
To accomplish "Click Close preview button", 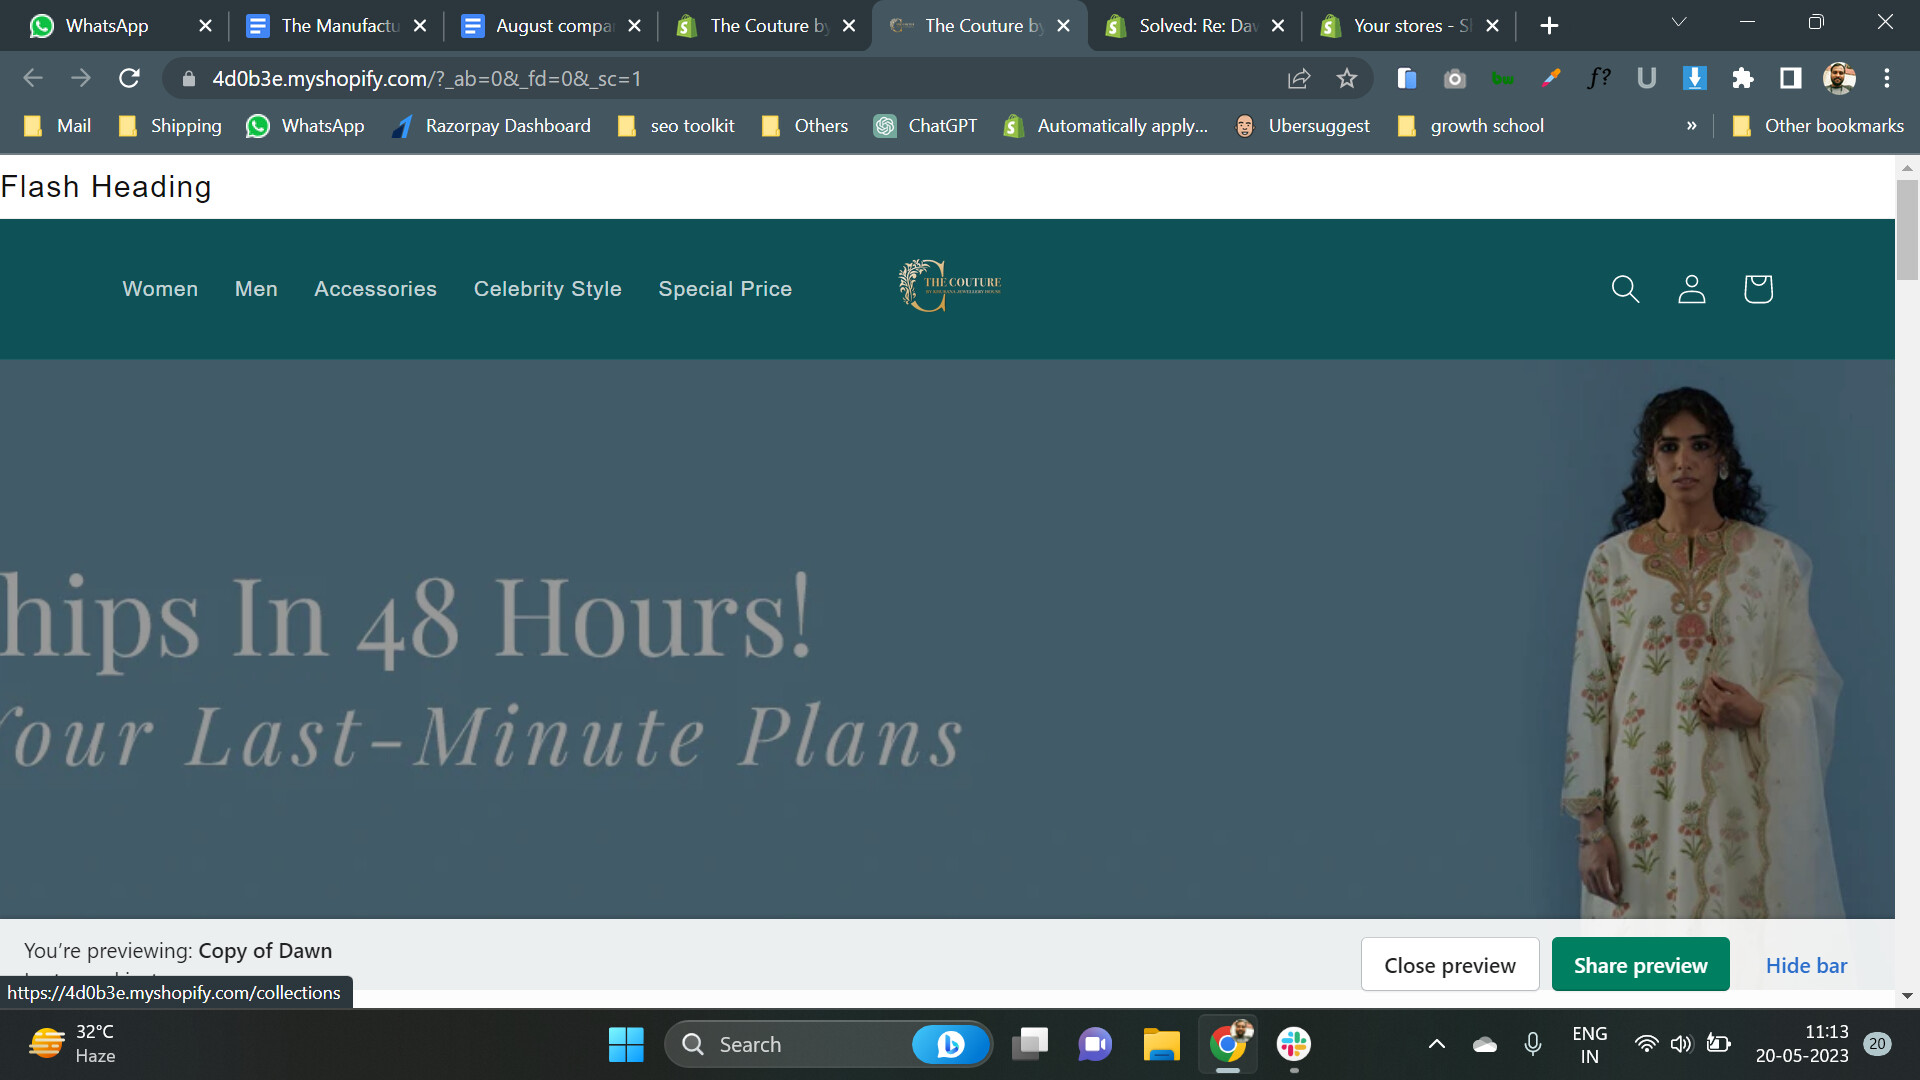I will point(1449,964).
